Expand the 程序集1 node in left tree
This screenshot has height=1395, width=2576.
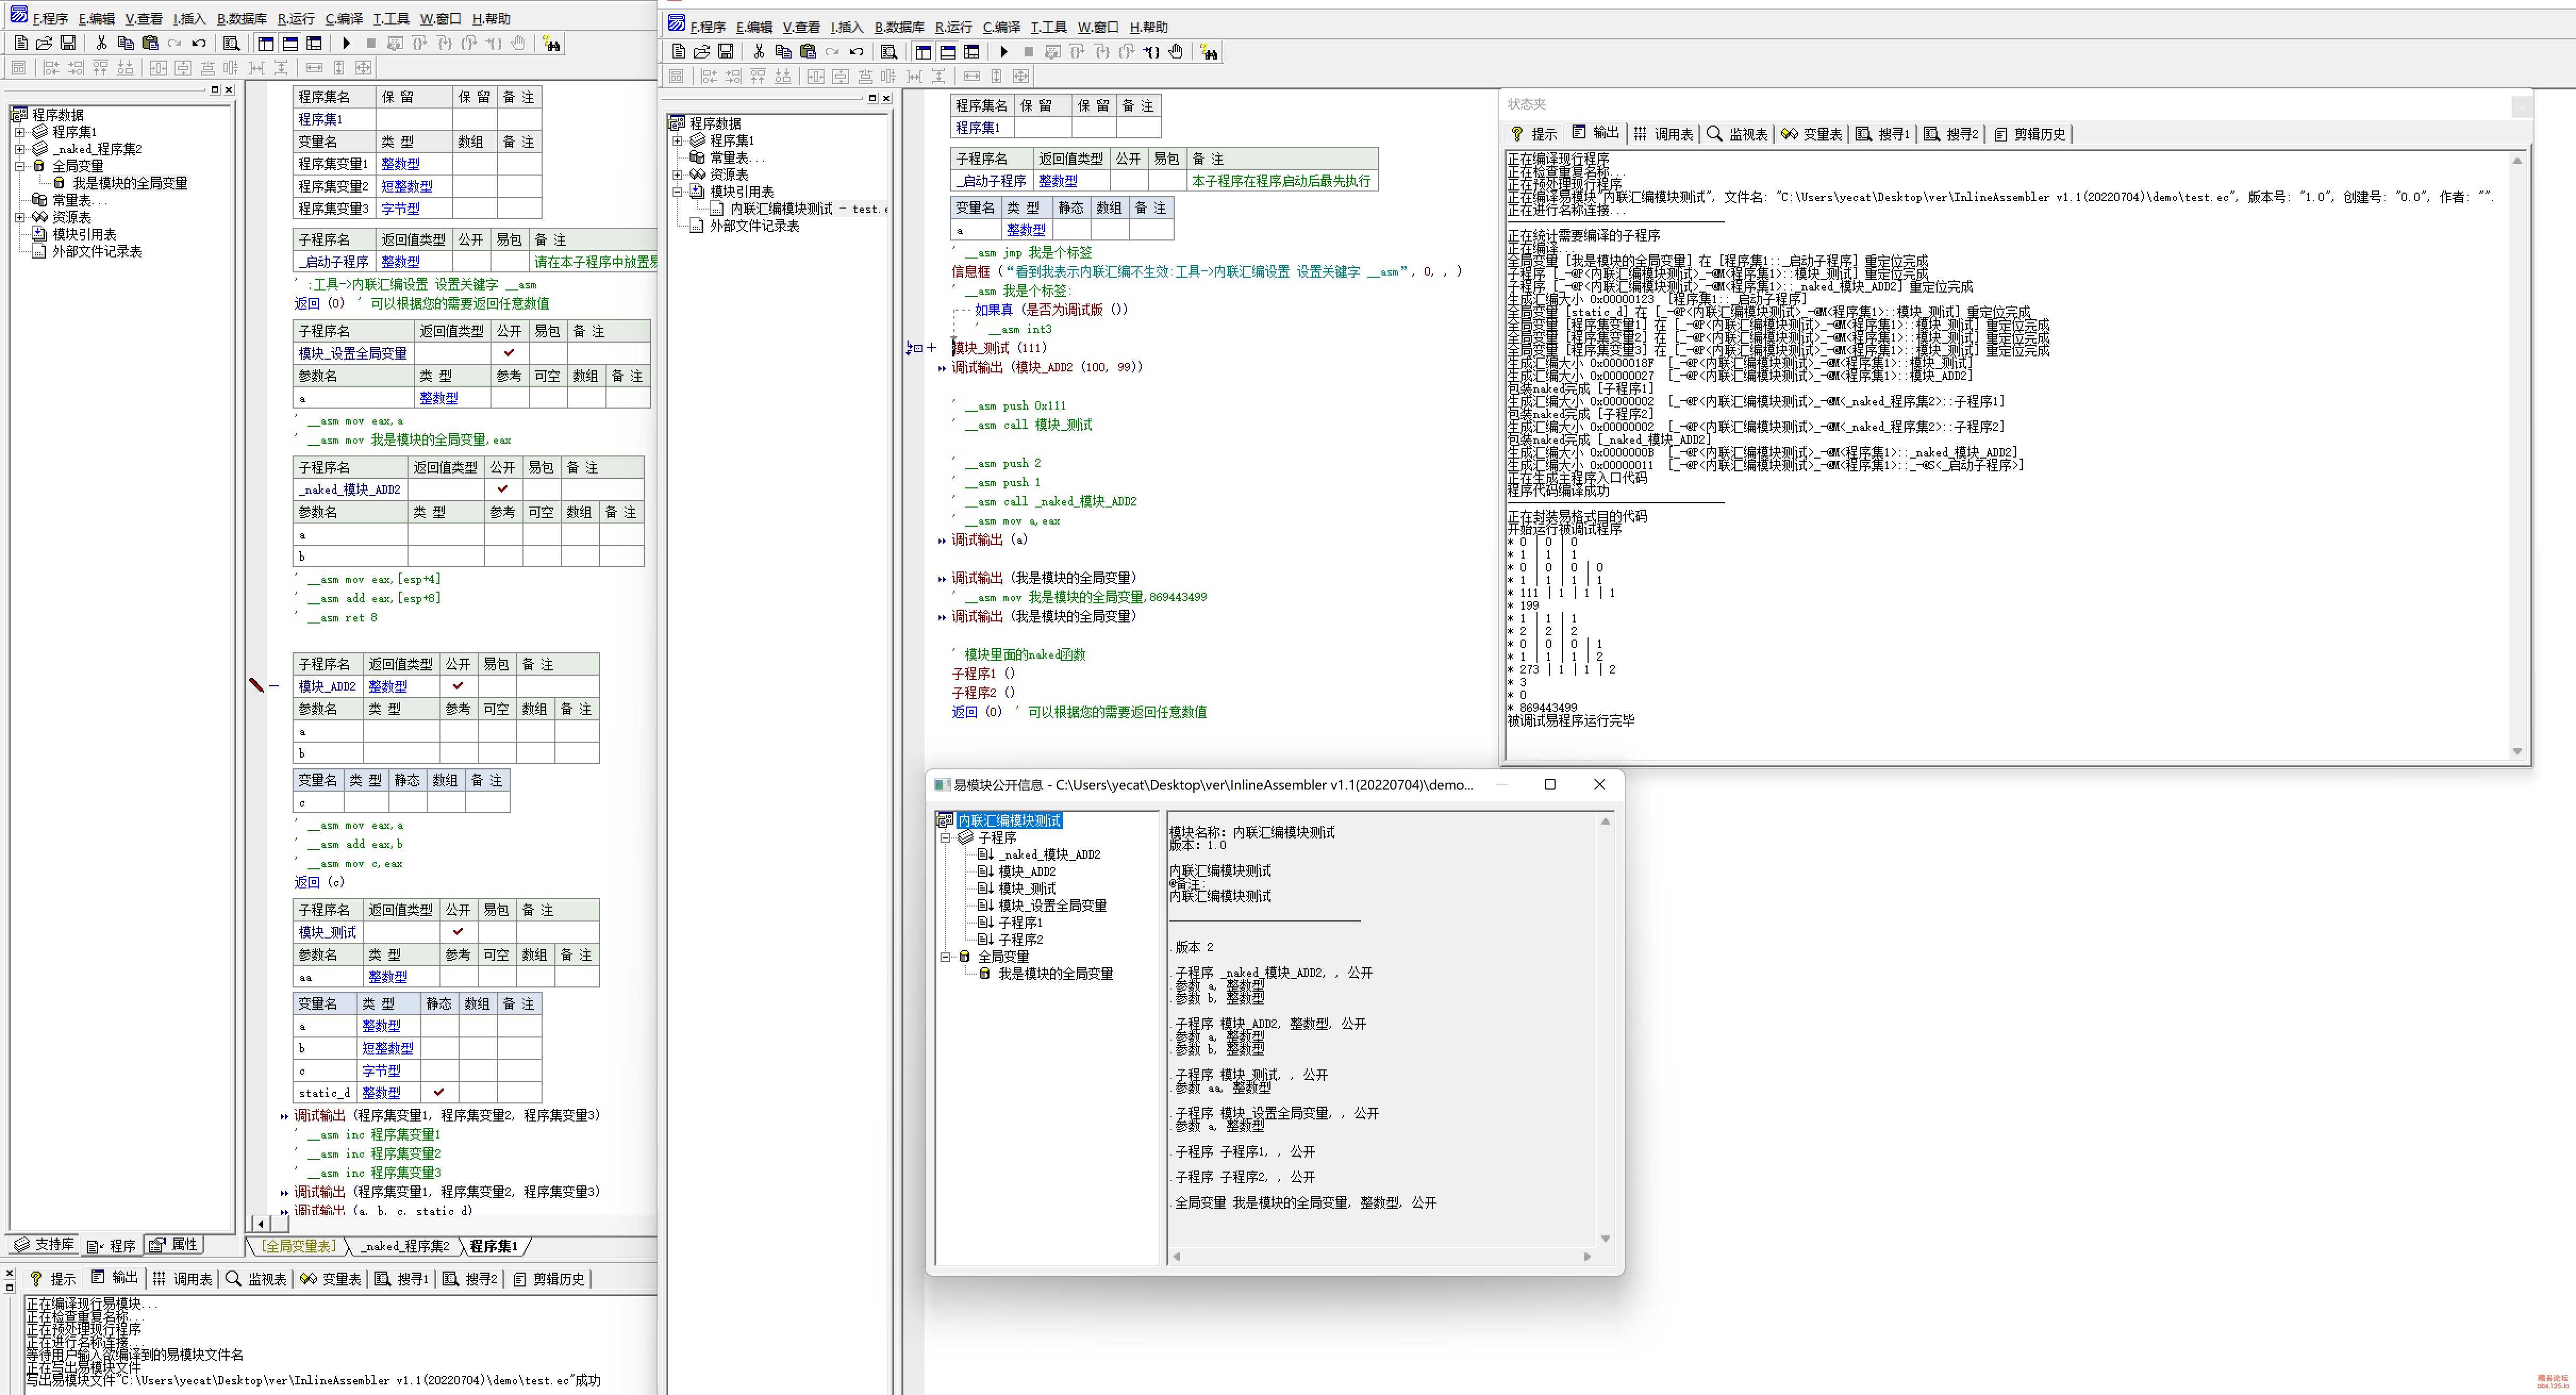19,132
